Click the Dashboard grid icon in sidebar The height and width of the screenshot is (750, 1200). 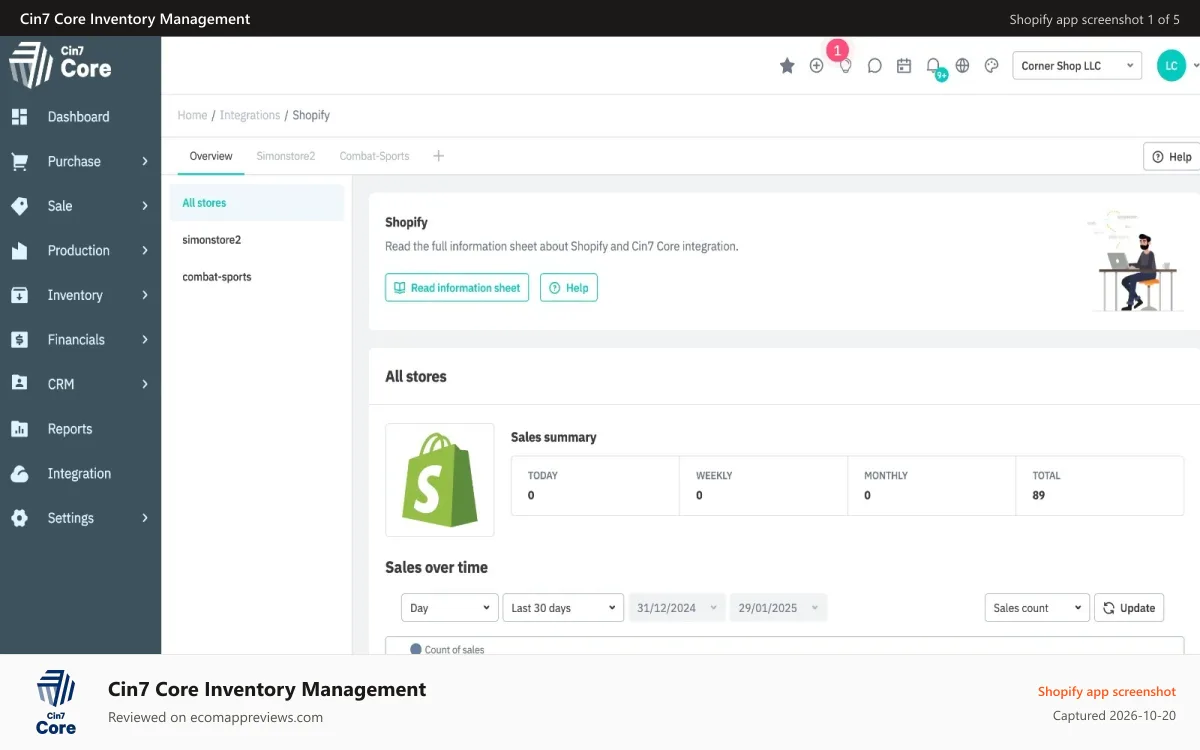coord(19,117)
